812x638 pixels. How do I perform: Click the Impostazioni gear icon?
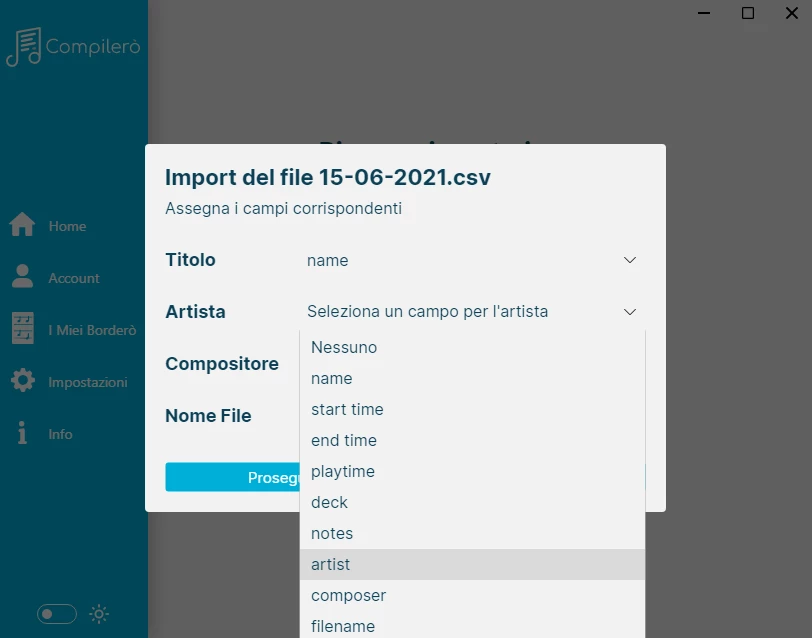click(23, 381)
